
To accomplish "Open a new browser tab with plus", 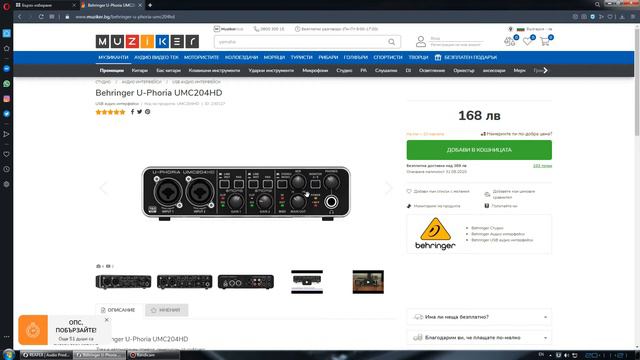I will (150, 5).
